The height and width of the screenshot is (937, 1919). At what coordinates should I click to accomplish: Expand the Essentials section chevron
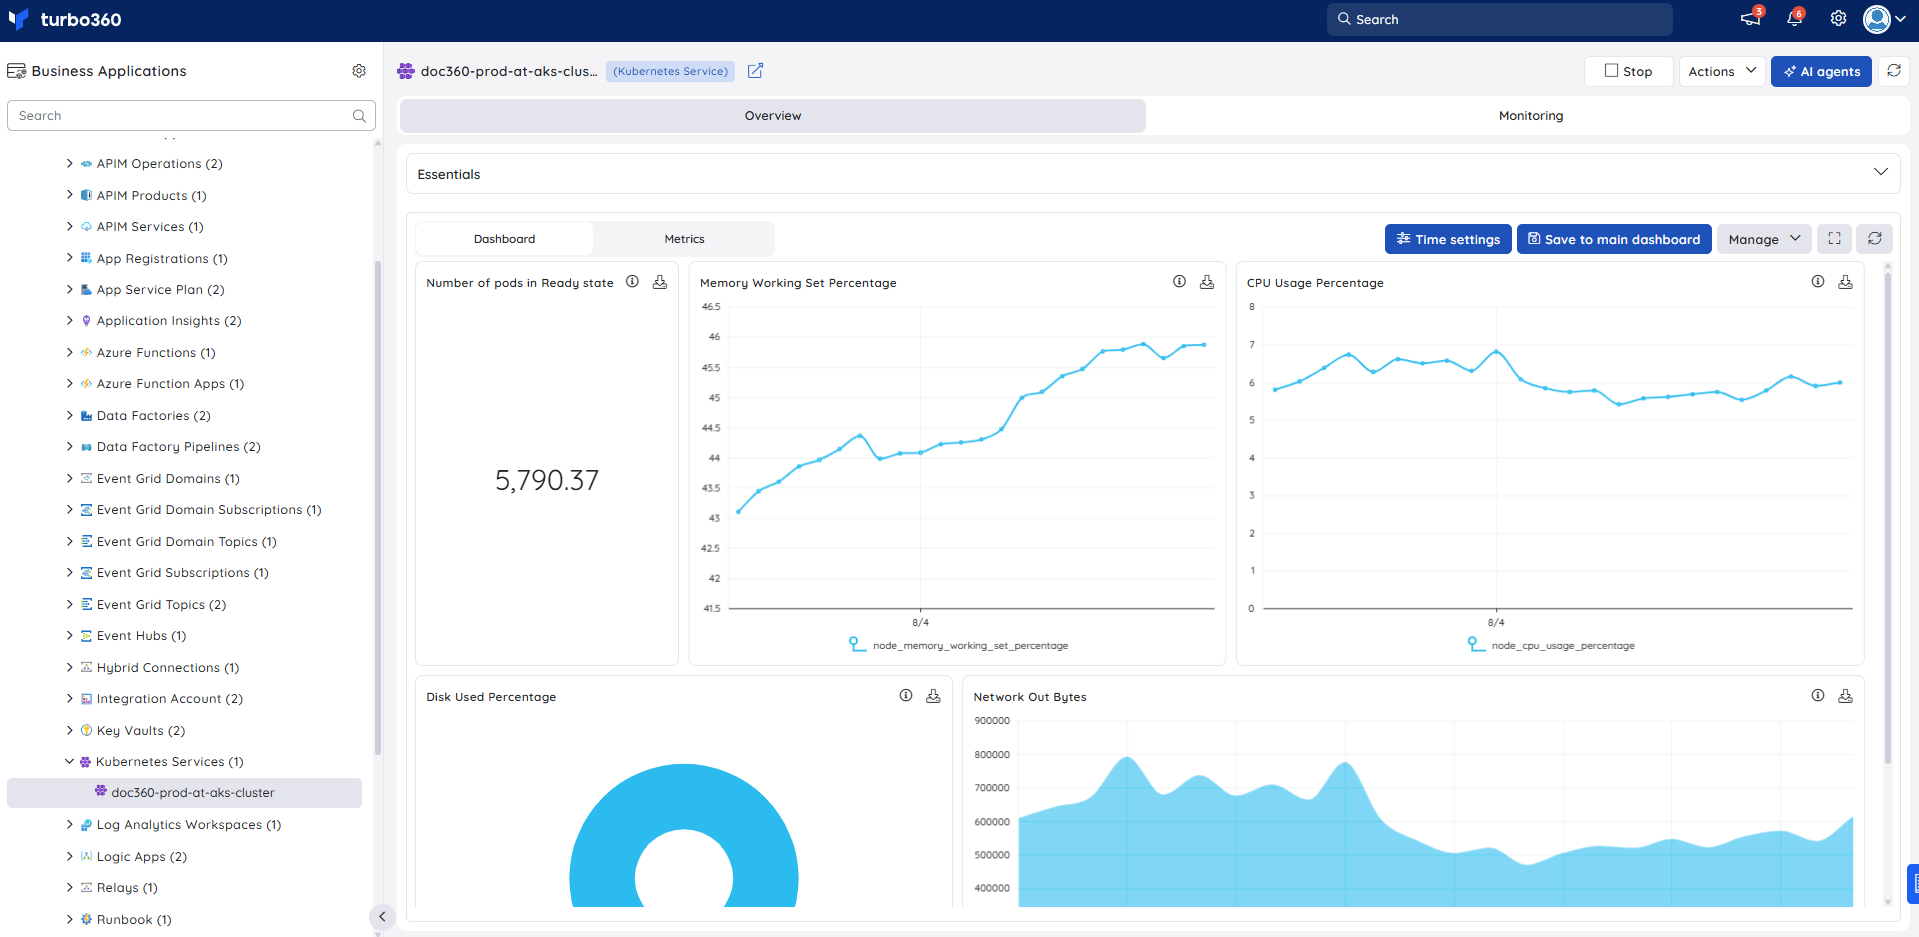pyautogui.click(x=1880, y=173)
